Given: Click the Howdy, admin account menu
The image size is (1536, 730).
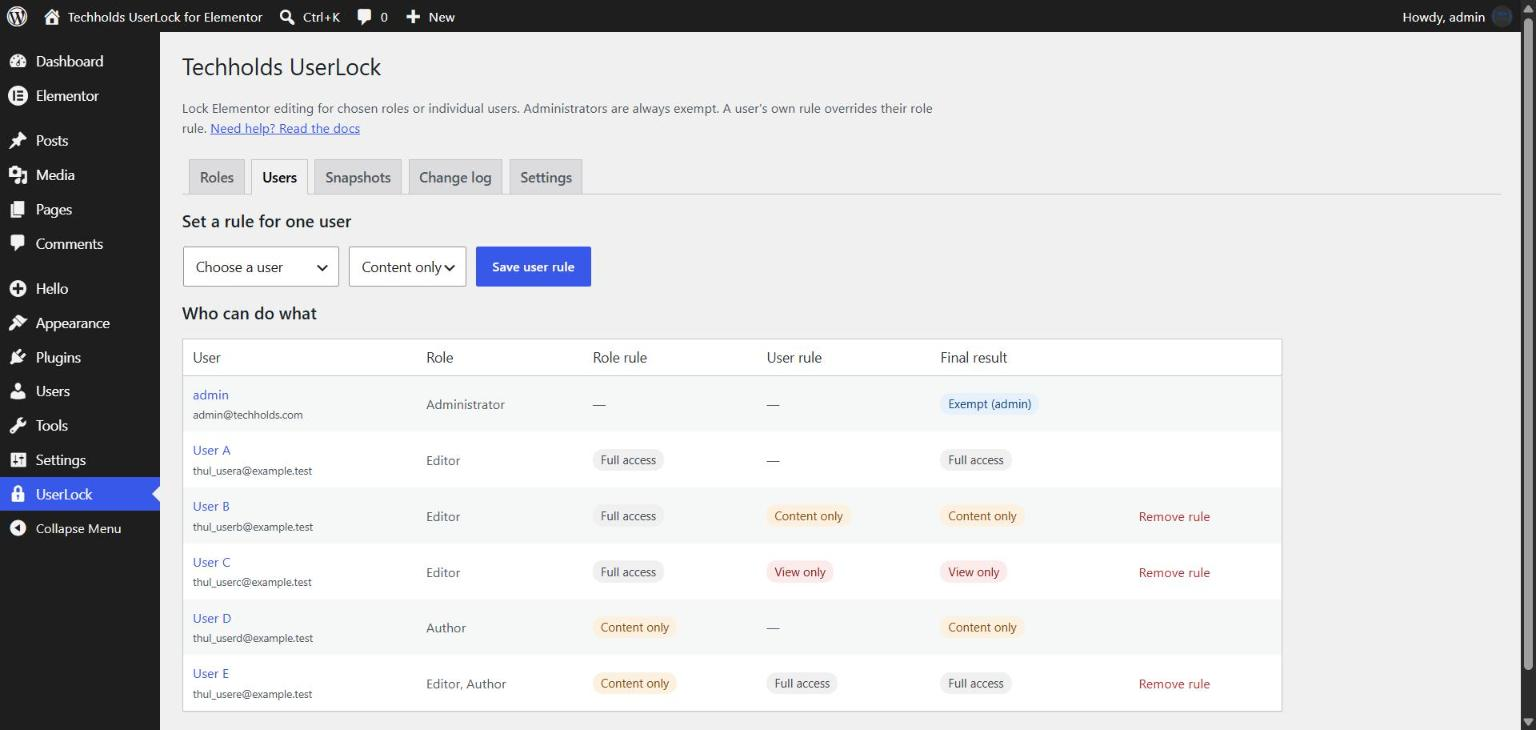Looking at the screenshot, I should (1457, 16).
